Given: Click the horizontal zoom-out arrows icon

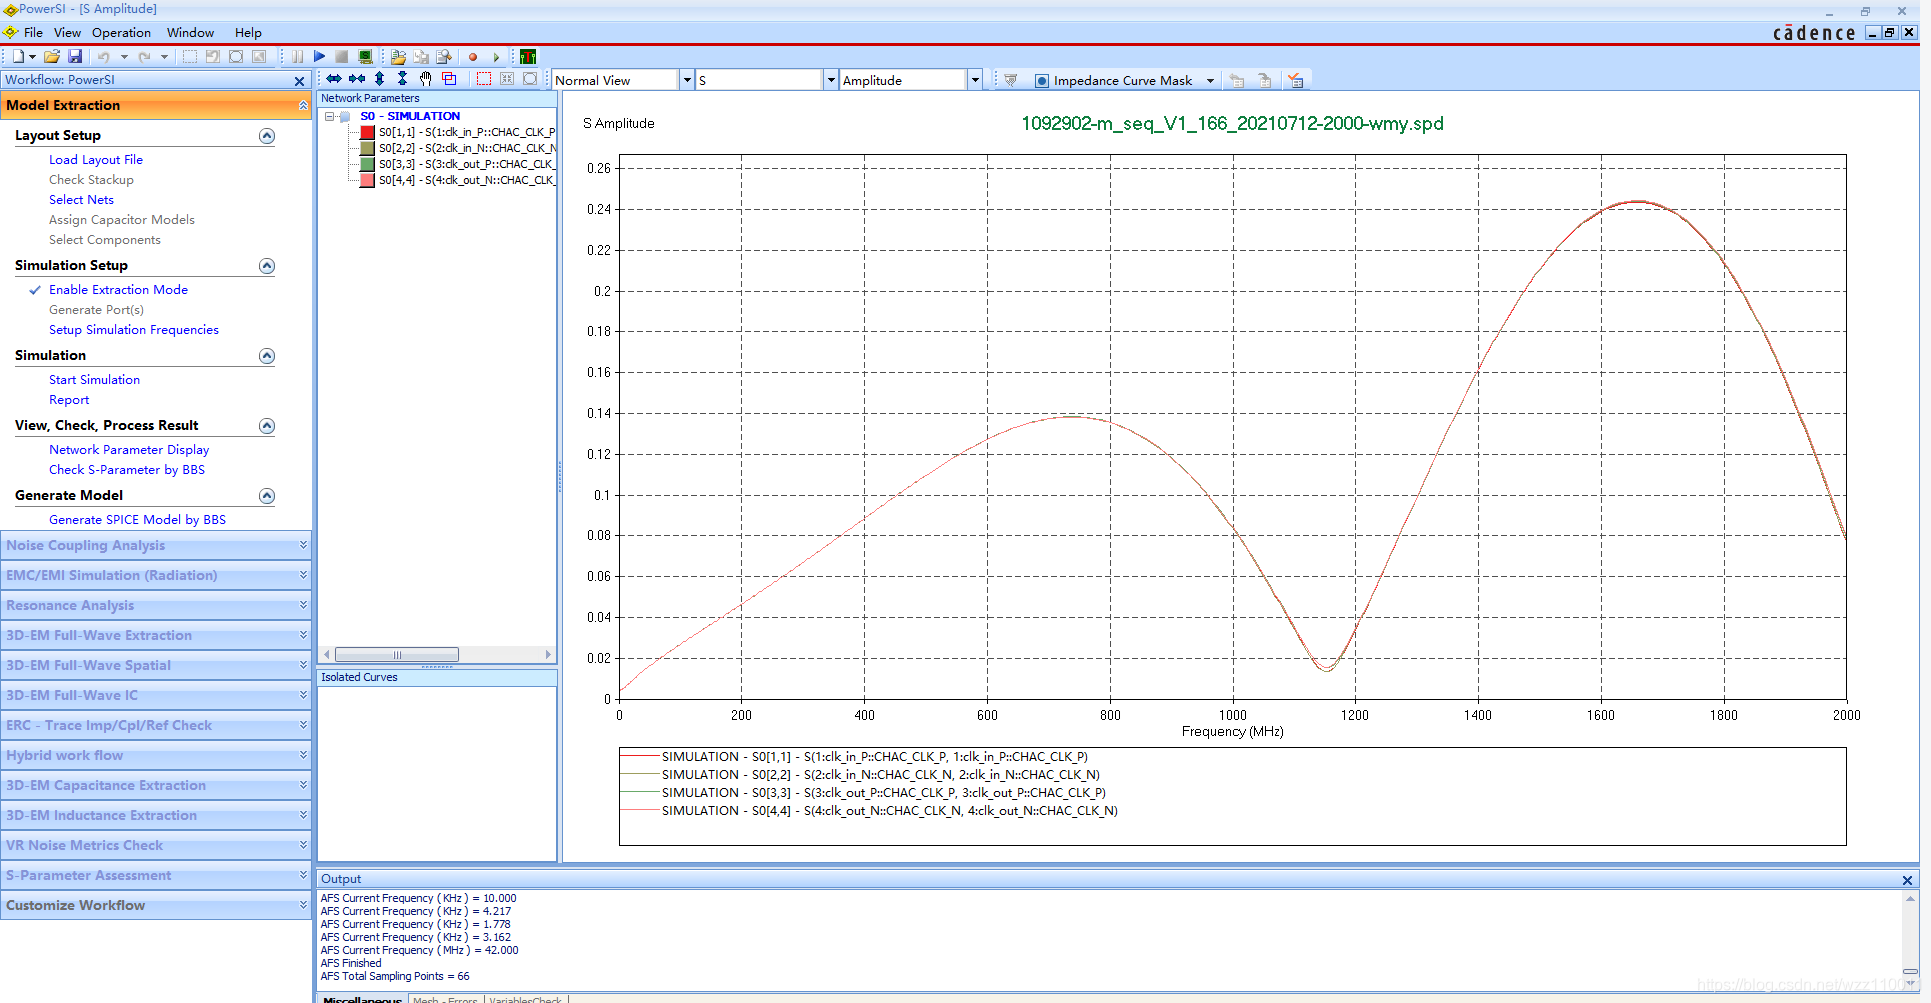Looking at the screenshot, I should (334, 79).
